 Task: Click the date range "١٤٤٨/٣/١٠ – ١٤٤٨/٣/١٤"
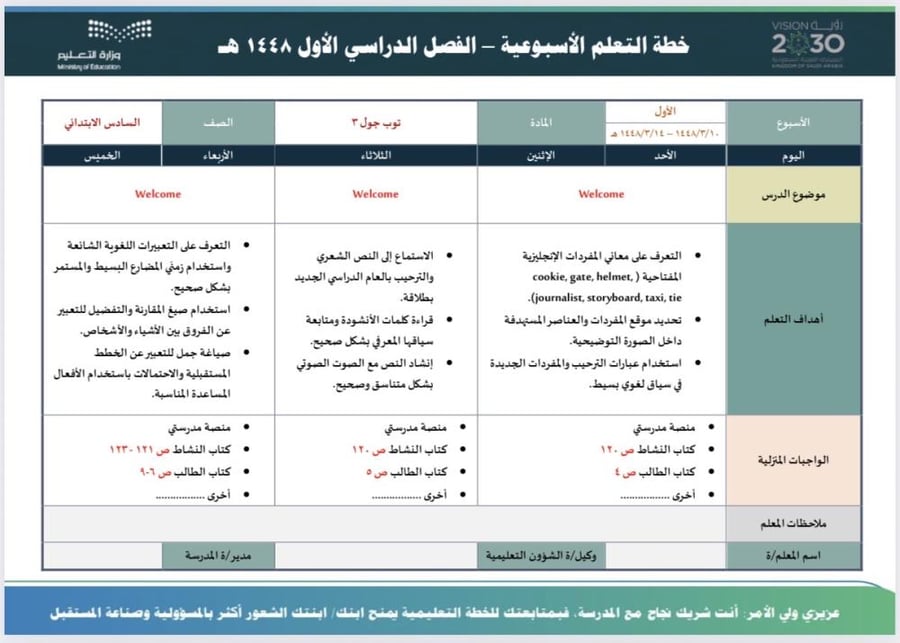pos(665,133)
